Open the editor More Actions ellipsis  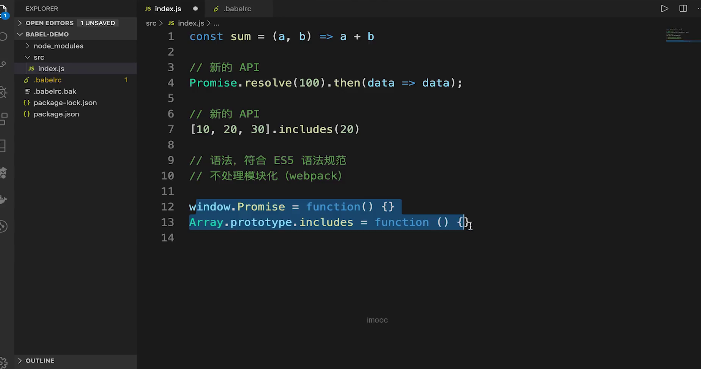coord(699,8)
